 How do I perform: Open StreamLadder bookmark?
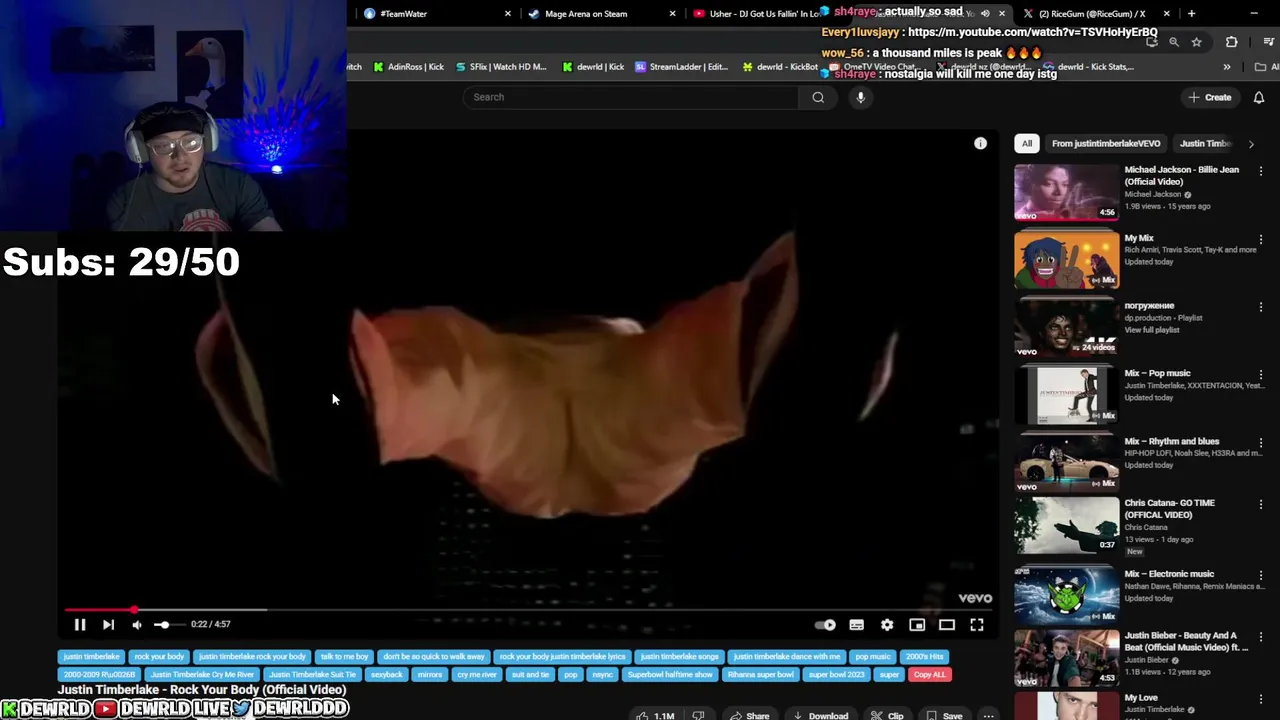681,67
